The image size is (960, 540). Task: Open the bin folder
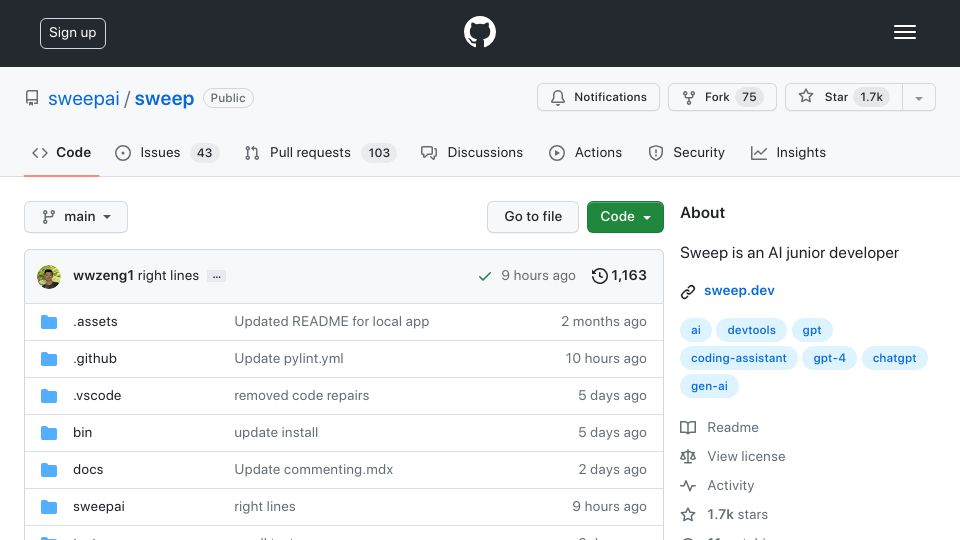tap(83, 432)
